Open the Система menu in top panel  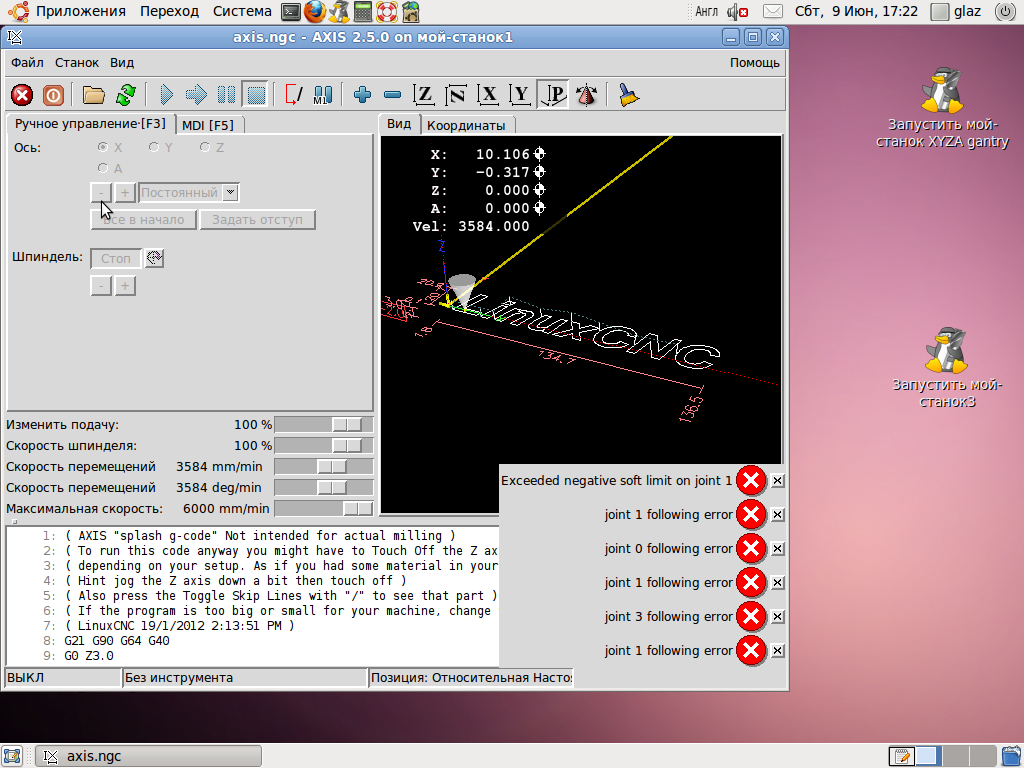pyautogui.click(x=242, y=11)
